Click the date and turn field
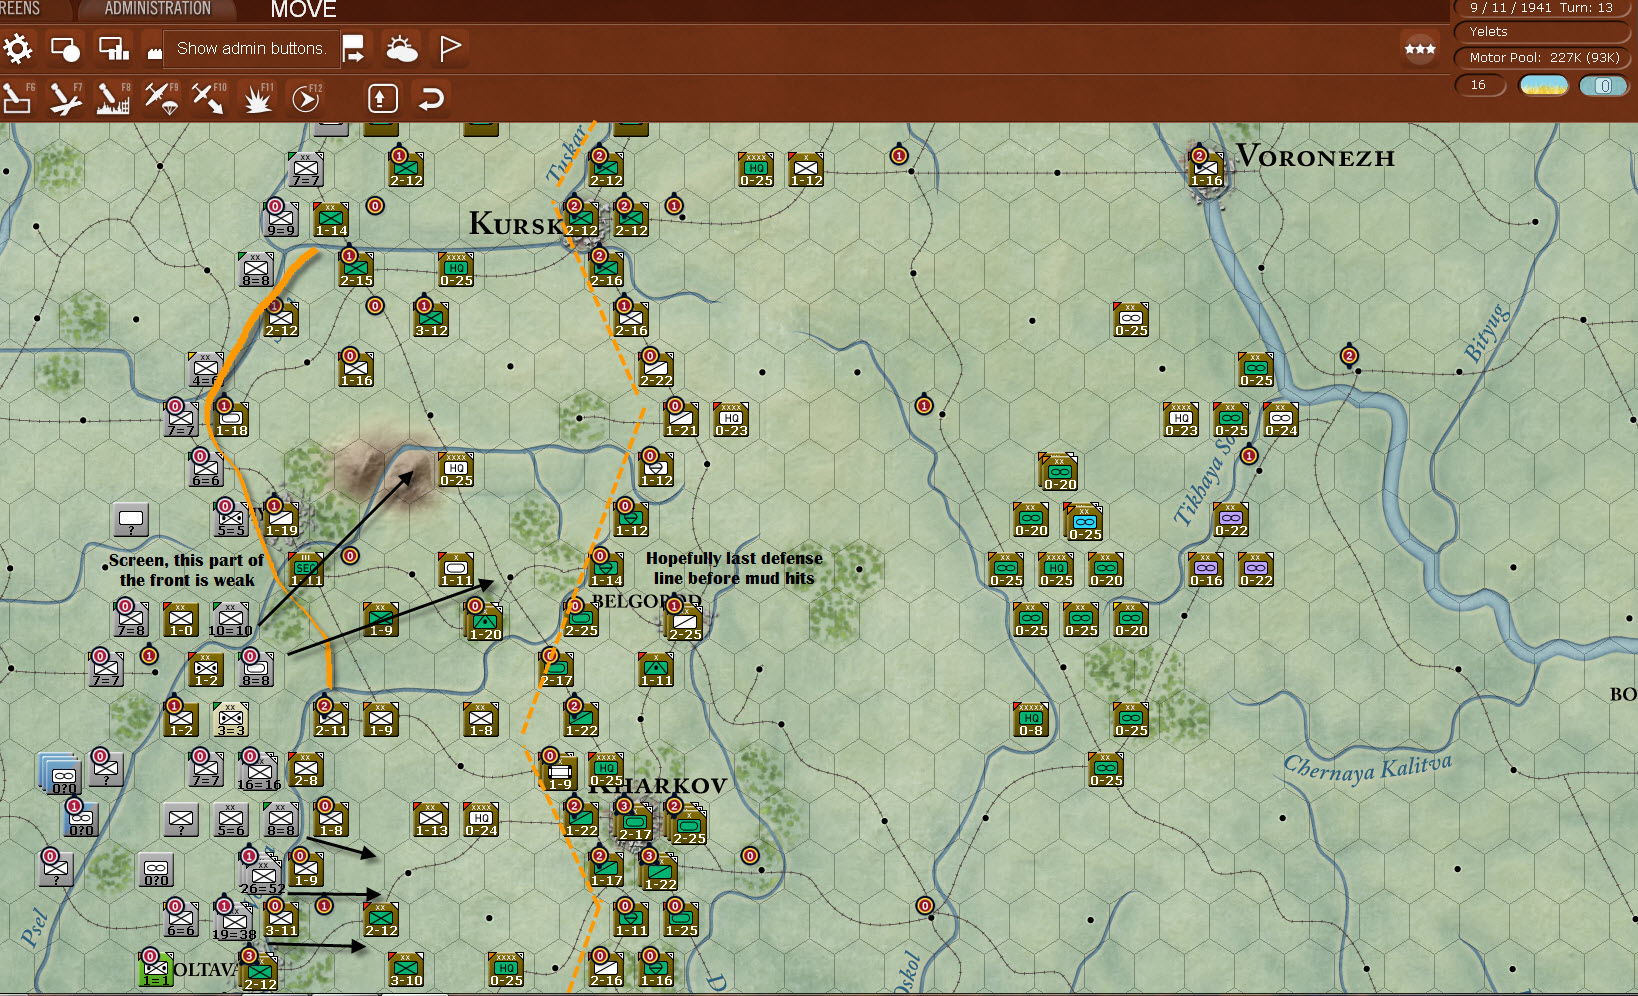The image size is (1638, 996). pos(1541,8)
